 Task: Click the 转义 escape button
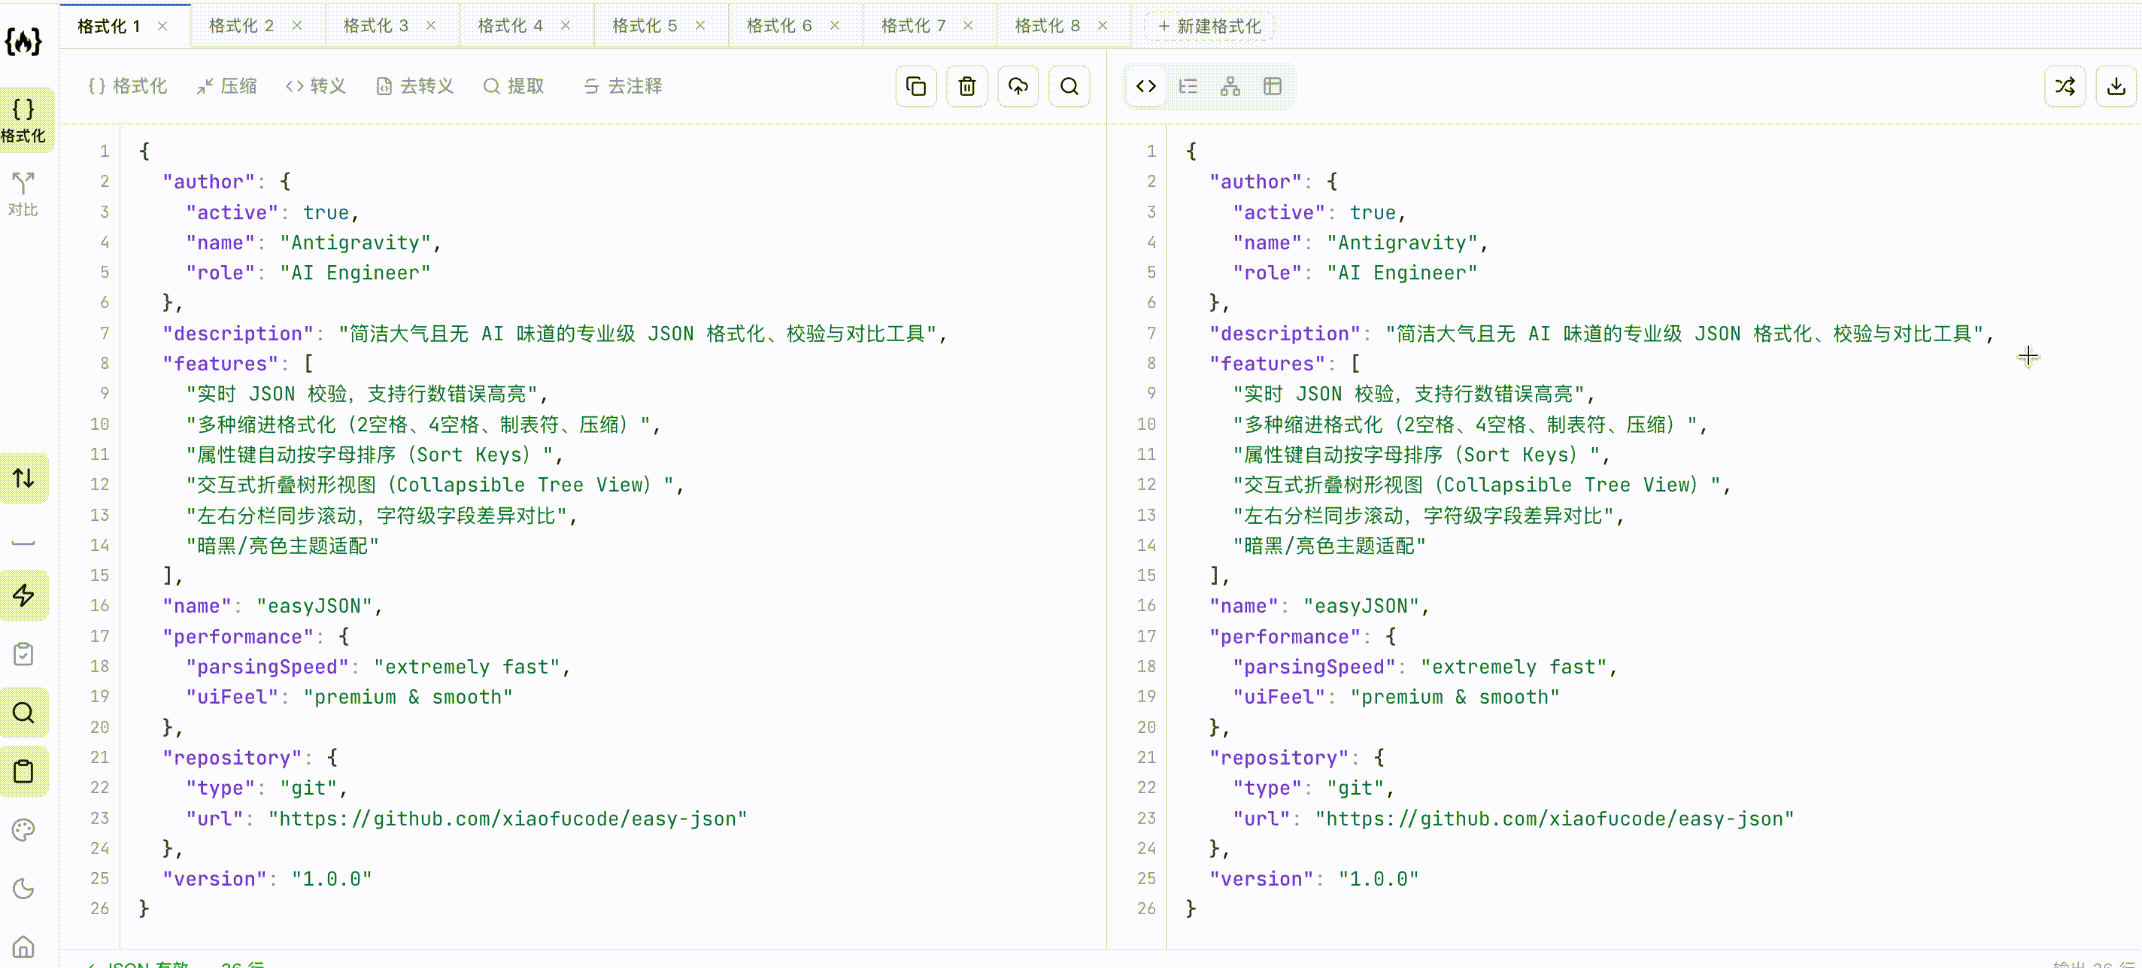tap(316, 86)
